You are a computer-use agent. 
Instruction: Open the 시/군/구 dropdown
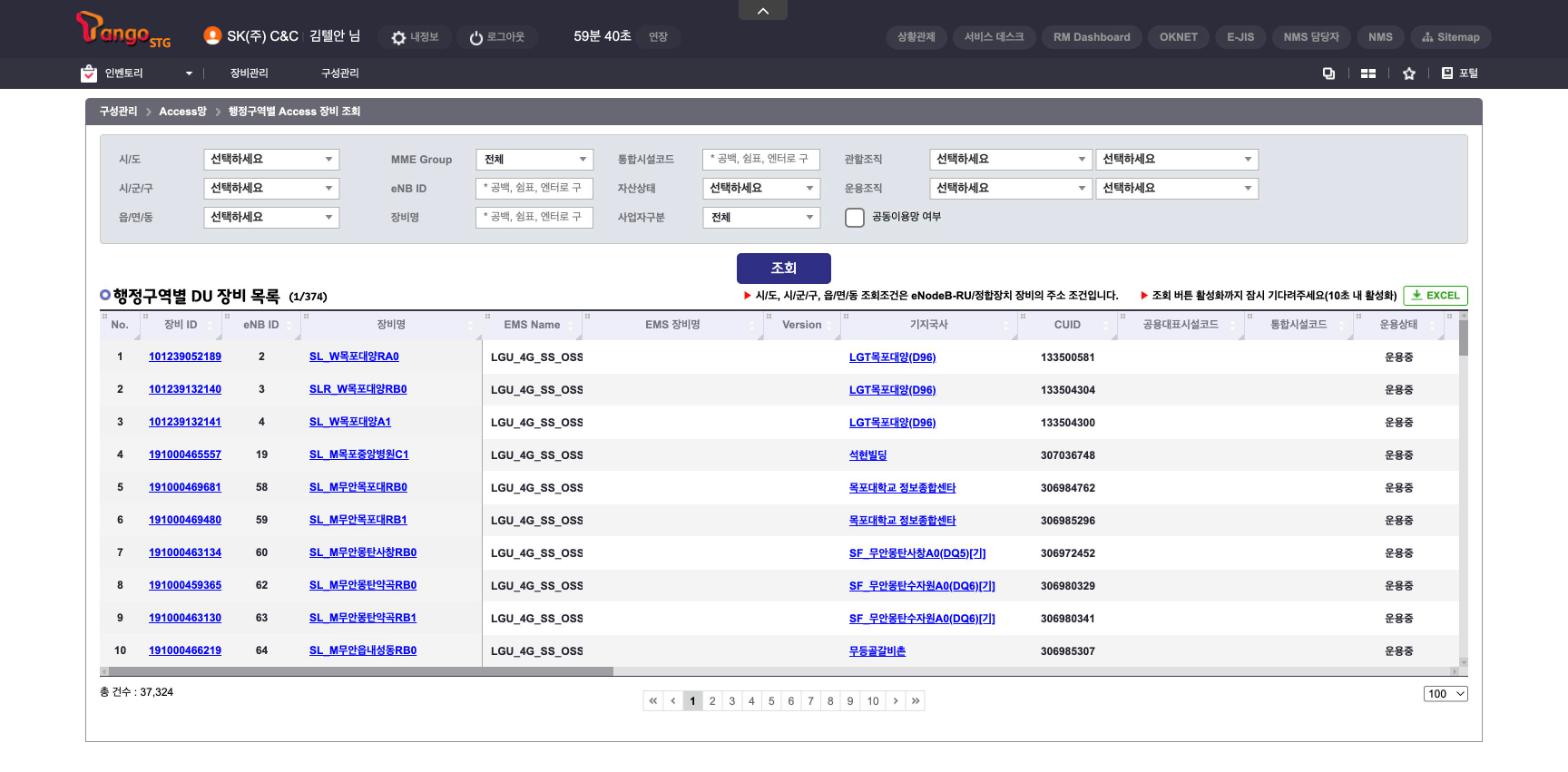[x=271, y=188]
